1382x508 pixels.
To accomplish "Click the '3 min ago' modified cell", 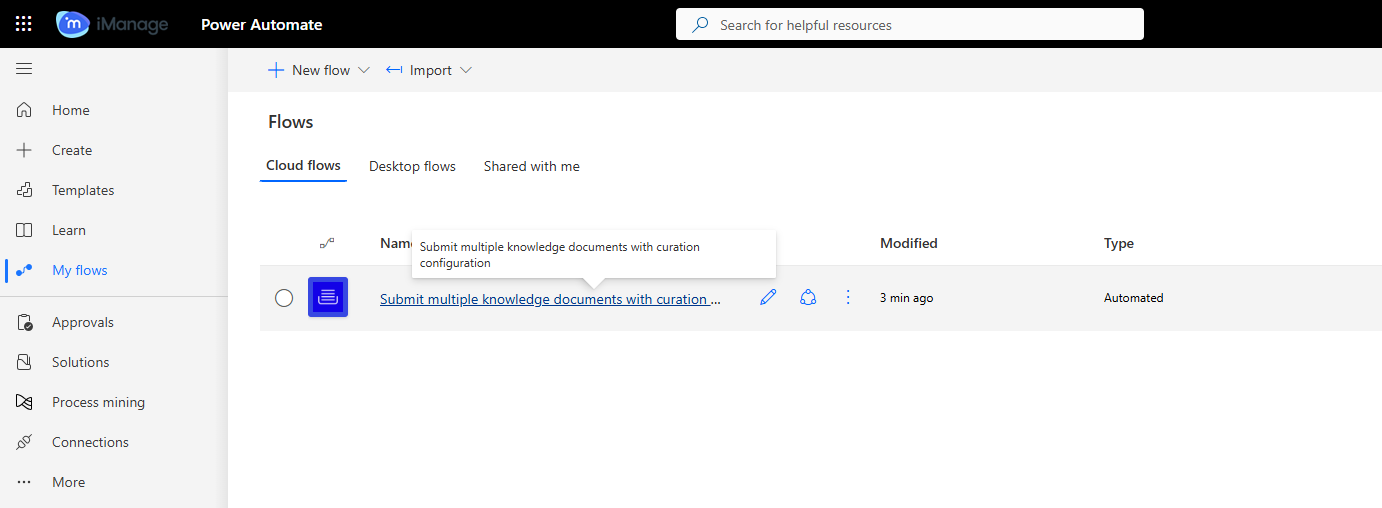I will [x=907, y=298].
